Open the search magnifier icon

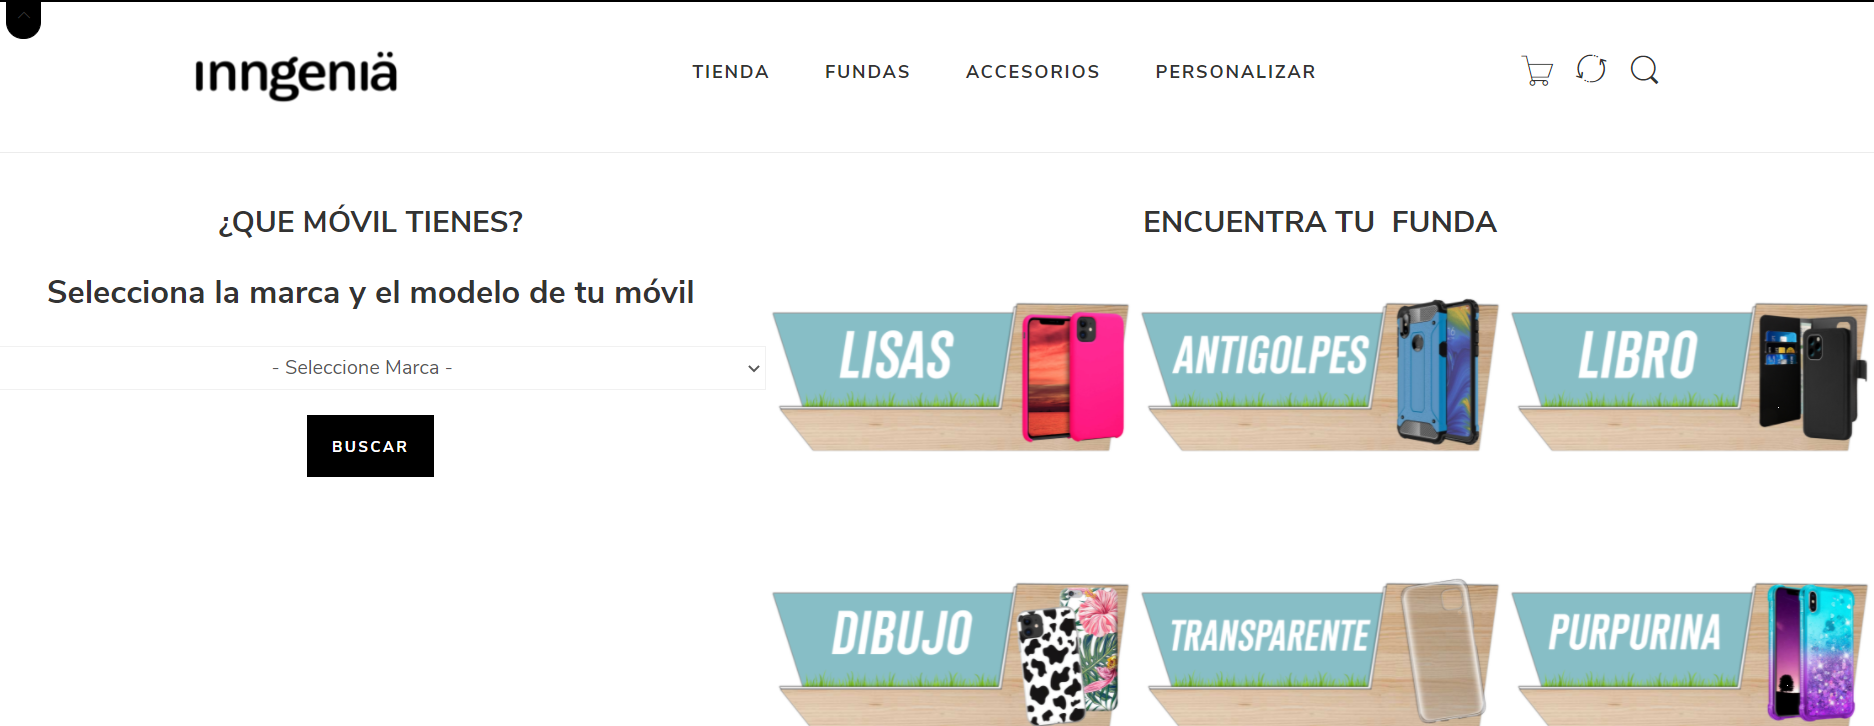pos(1644,70)
